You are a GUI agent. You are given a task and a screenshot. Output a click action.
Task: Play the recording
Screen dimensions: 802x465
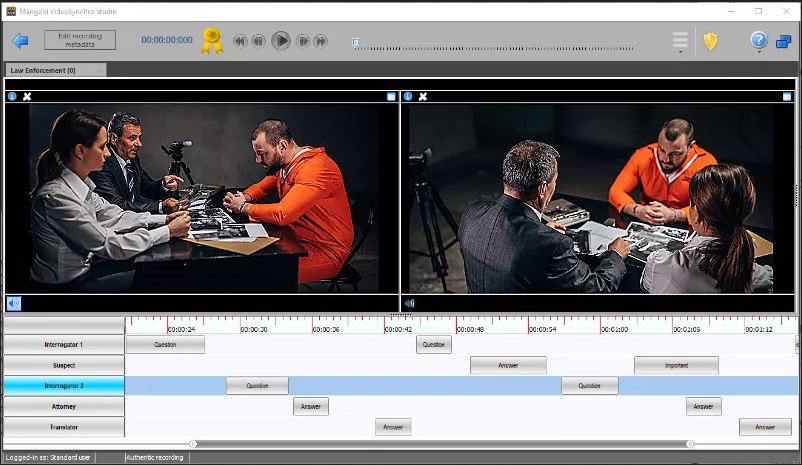281,40
